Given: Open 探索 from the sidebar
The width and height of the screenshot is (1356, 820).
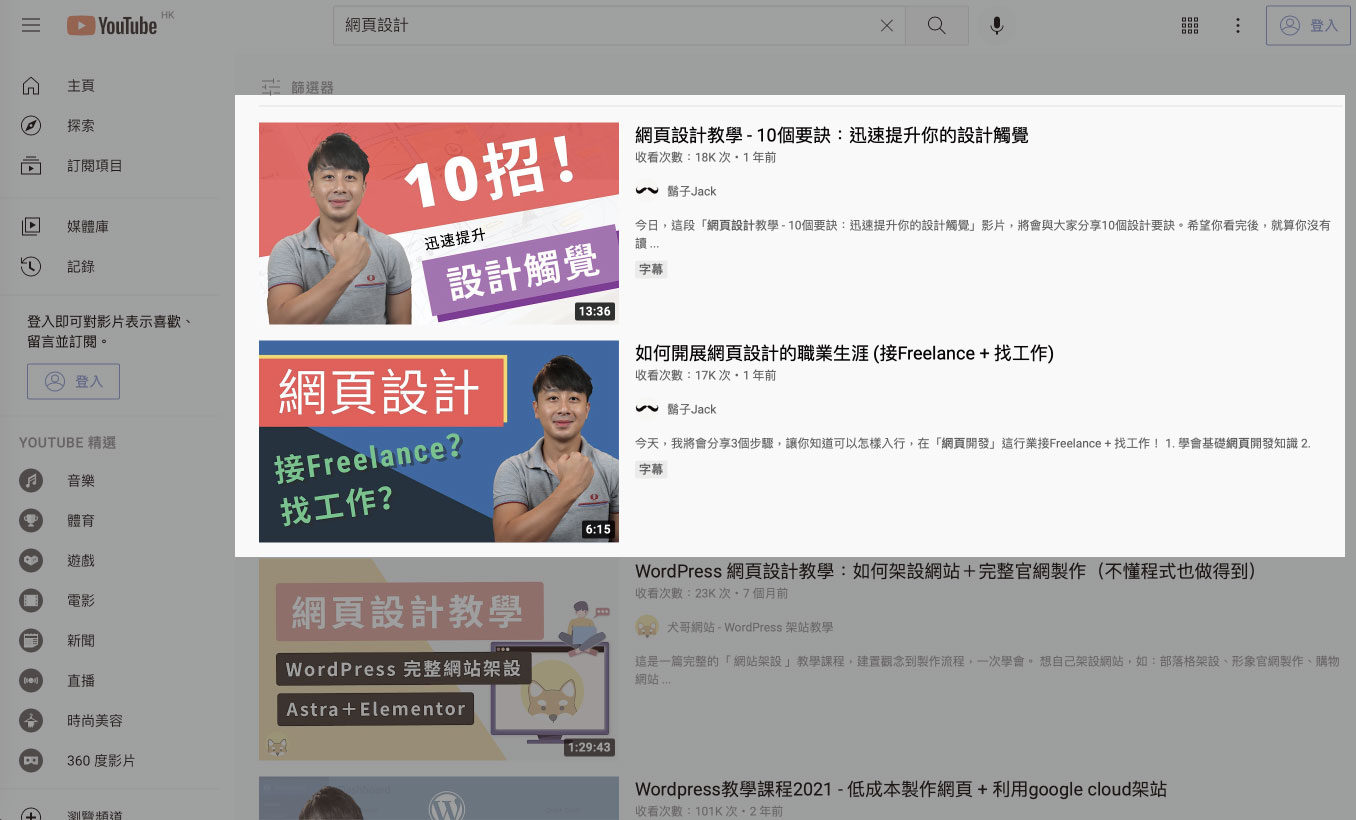Looking at the screenshot, I should 80,126.
